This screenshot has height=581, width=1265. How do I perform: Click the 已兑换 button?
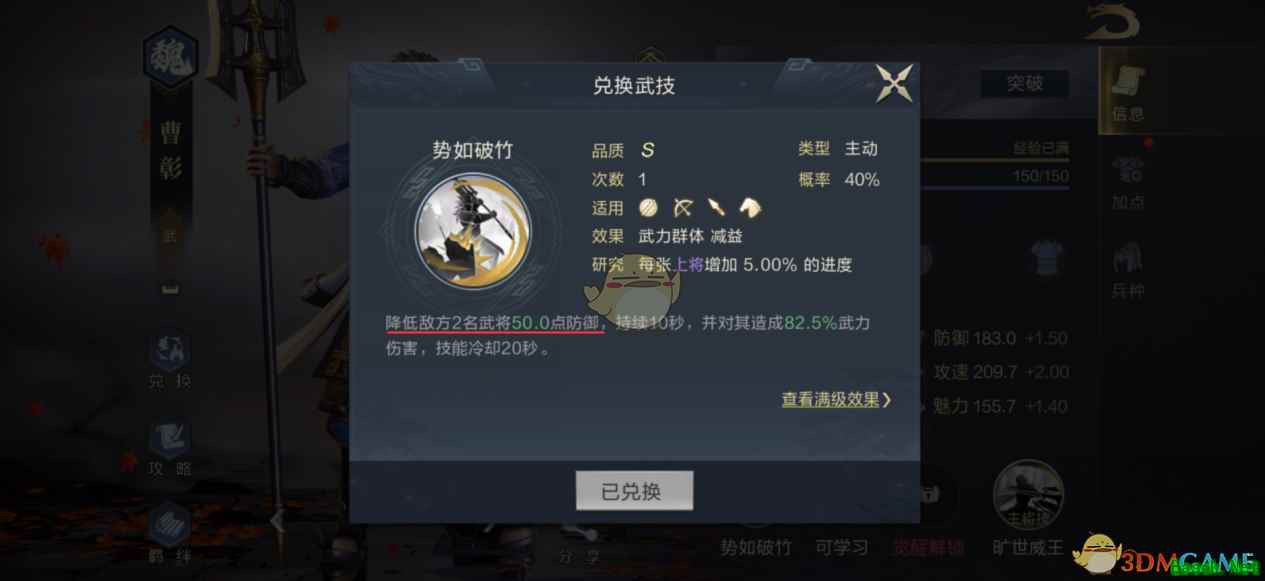click(x=634, y=491)
